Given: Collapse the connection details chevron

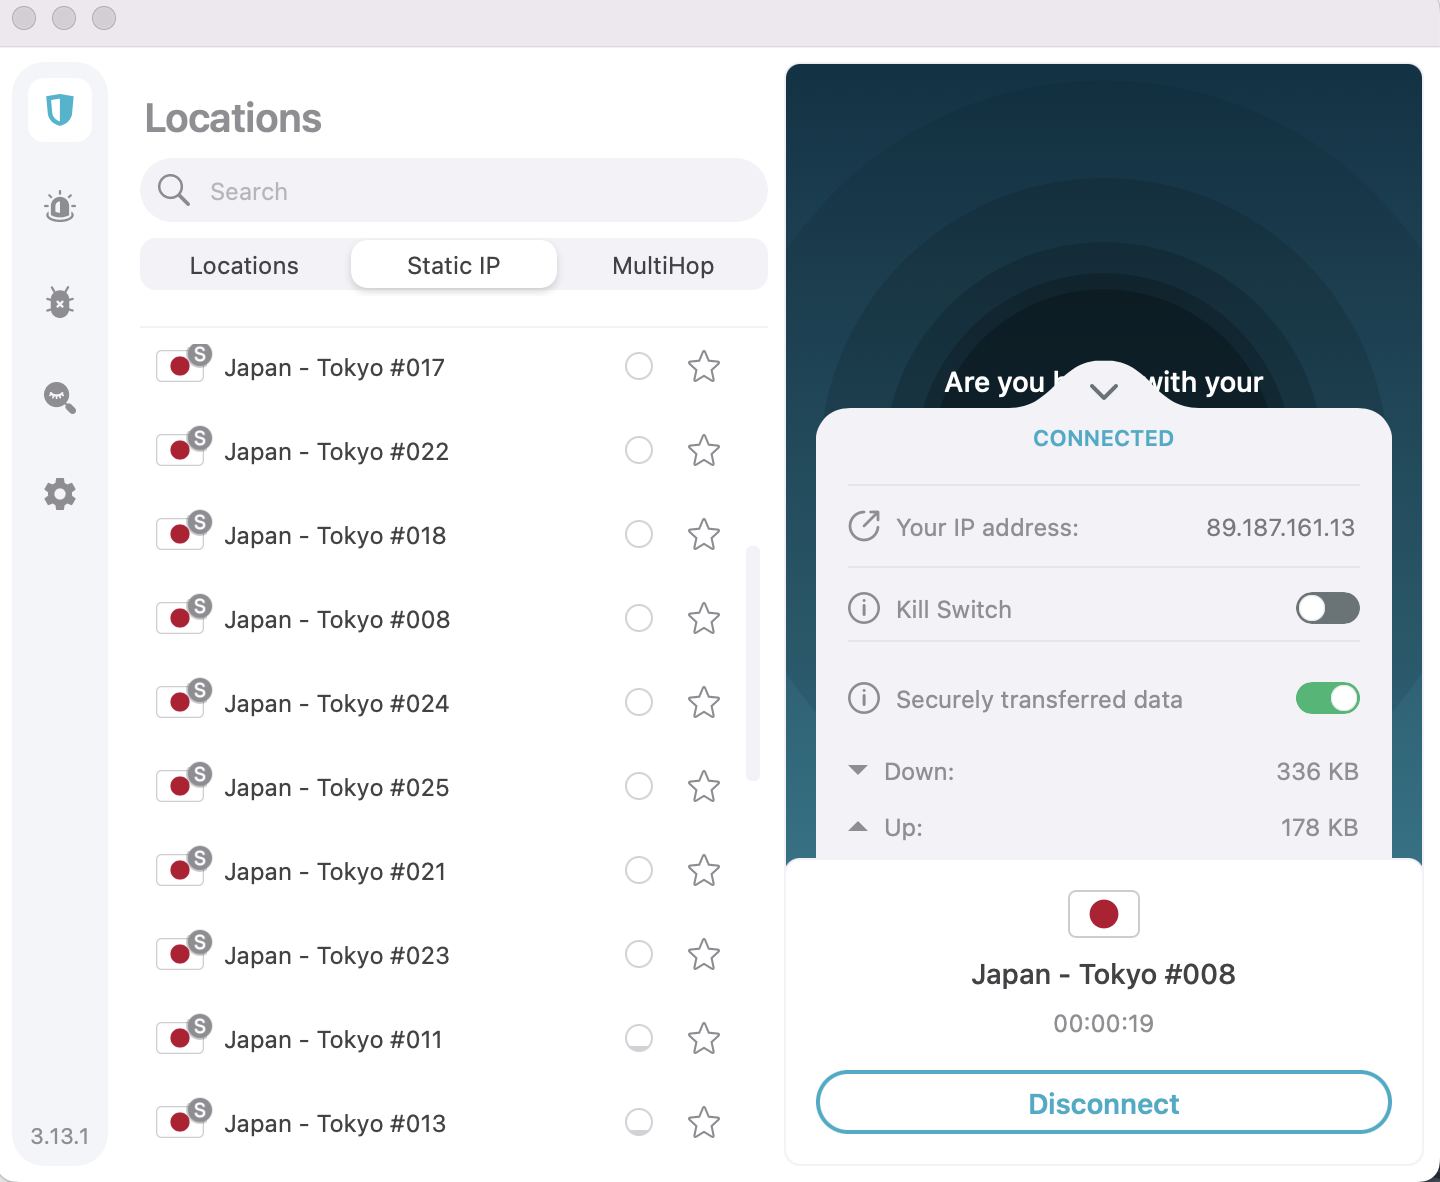Looking at the screenshot, I should click(x=1103, y=392).
